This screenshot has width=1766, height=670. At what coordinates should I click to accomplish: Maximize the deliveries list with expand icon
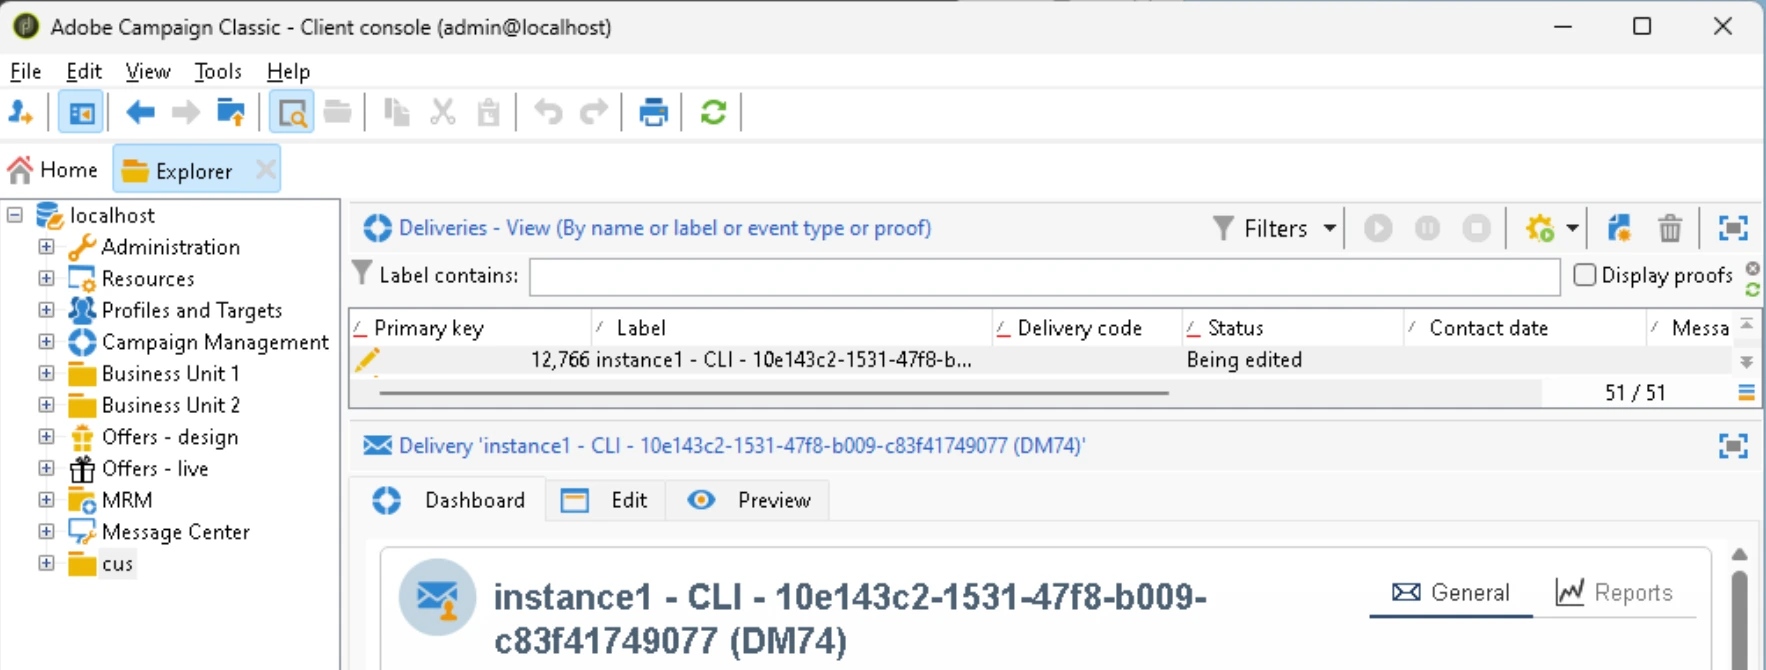click(1733, 228)
